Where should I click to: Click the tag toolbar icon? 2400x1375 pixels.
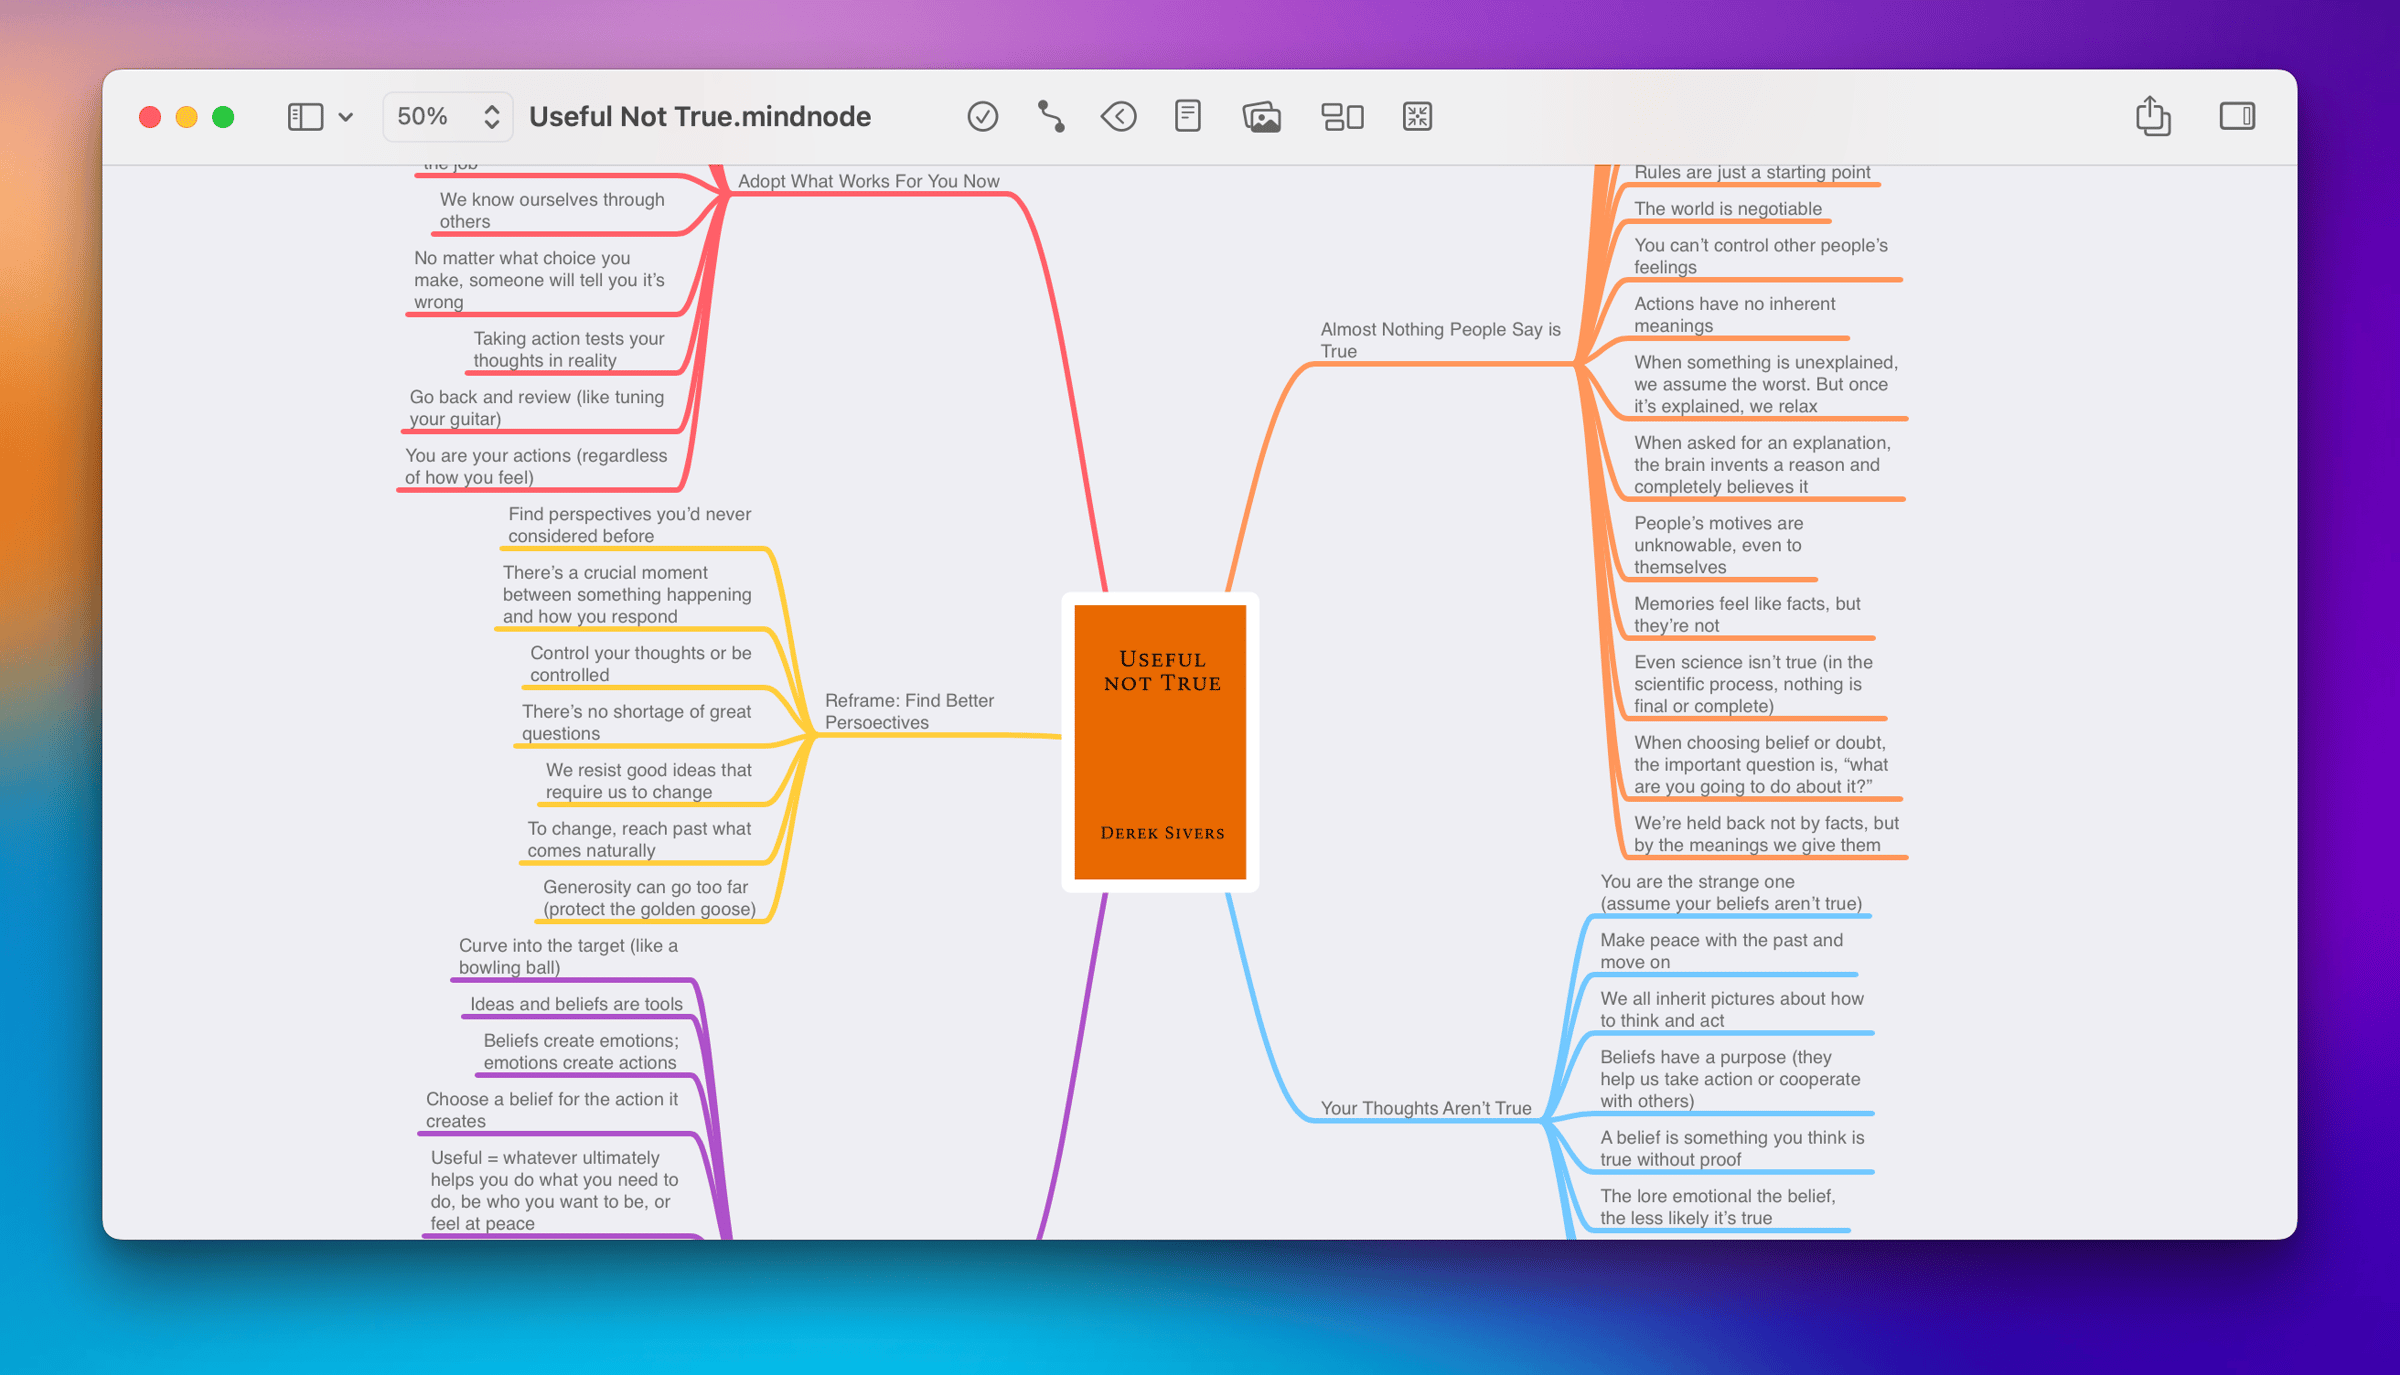tap(1119, 117)
